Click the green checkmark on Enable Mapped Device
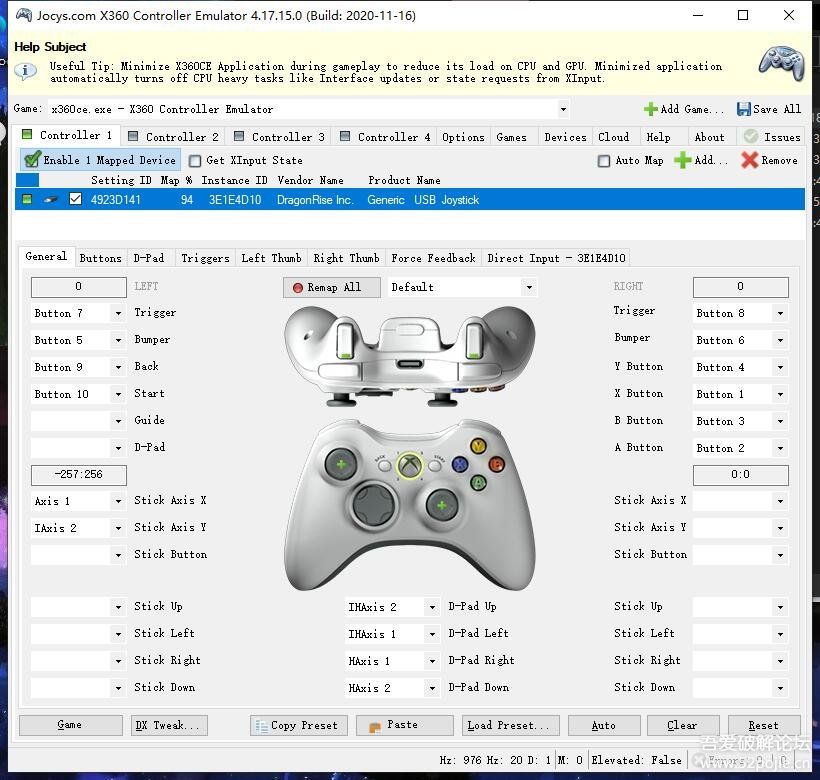820x780 pixels. pyautogui.click(x=32, y=159)
